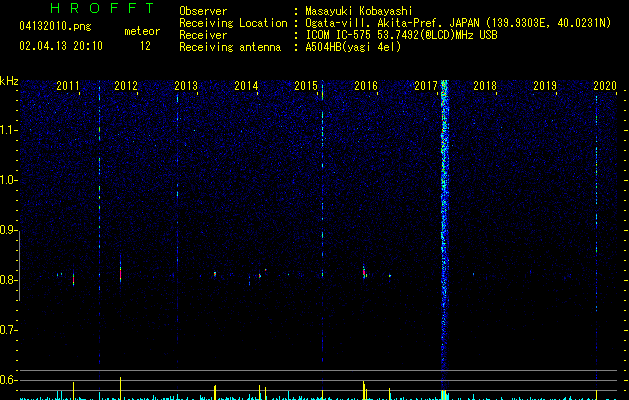Click time marker 2012
This screenshot has width=629, height=400.
coord(126,86)
